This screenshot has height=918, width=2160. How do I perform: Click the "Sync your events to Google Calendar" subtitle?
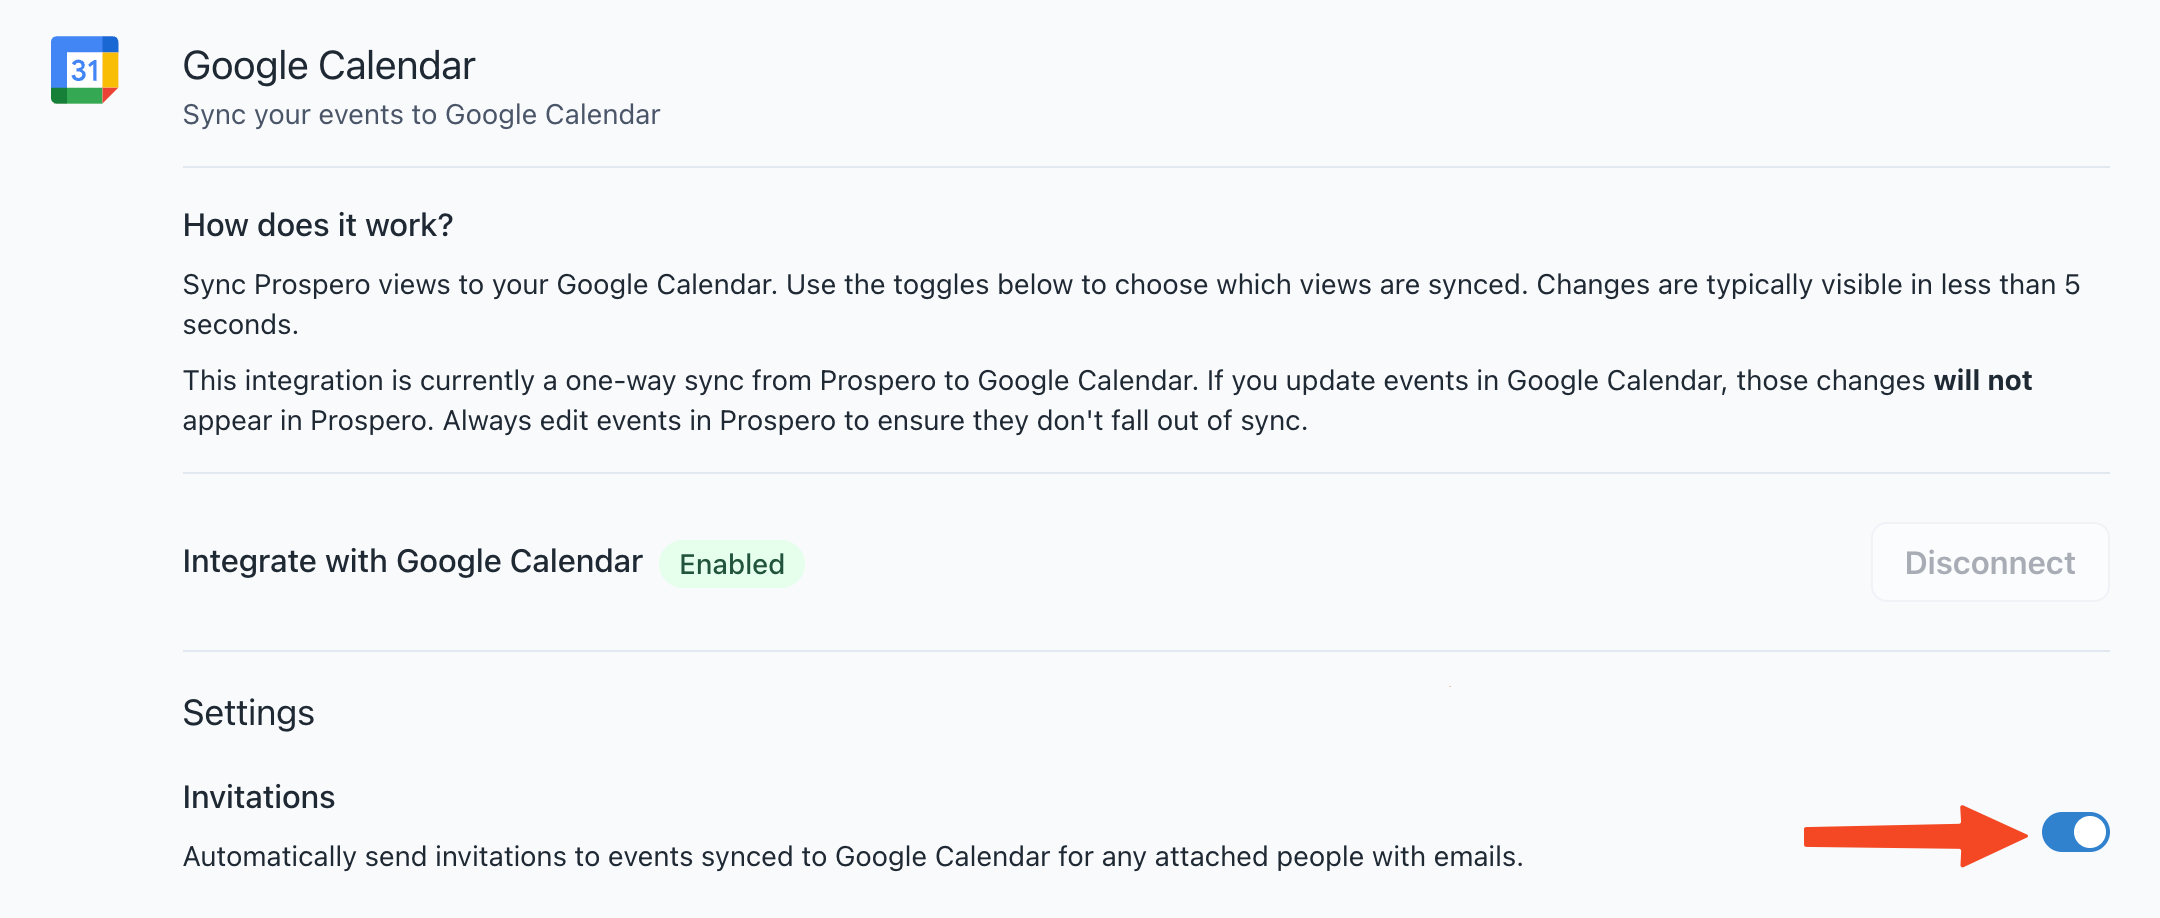[x=421, y=115]
